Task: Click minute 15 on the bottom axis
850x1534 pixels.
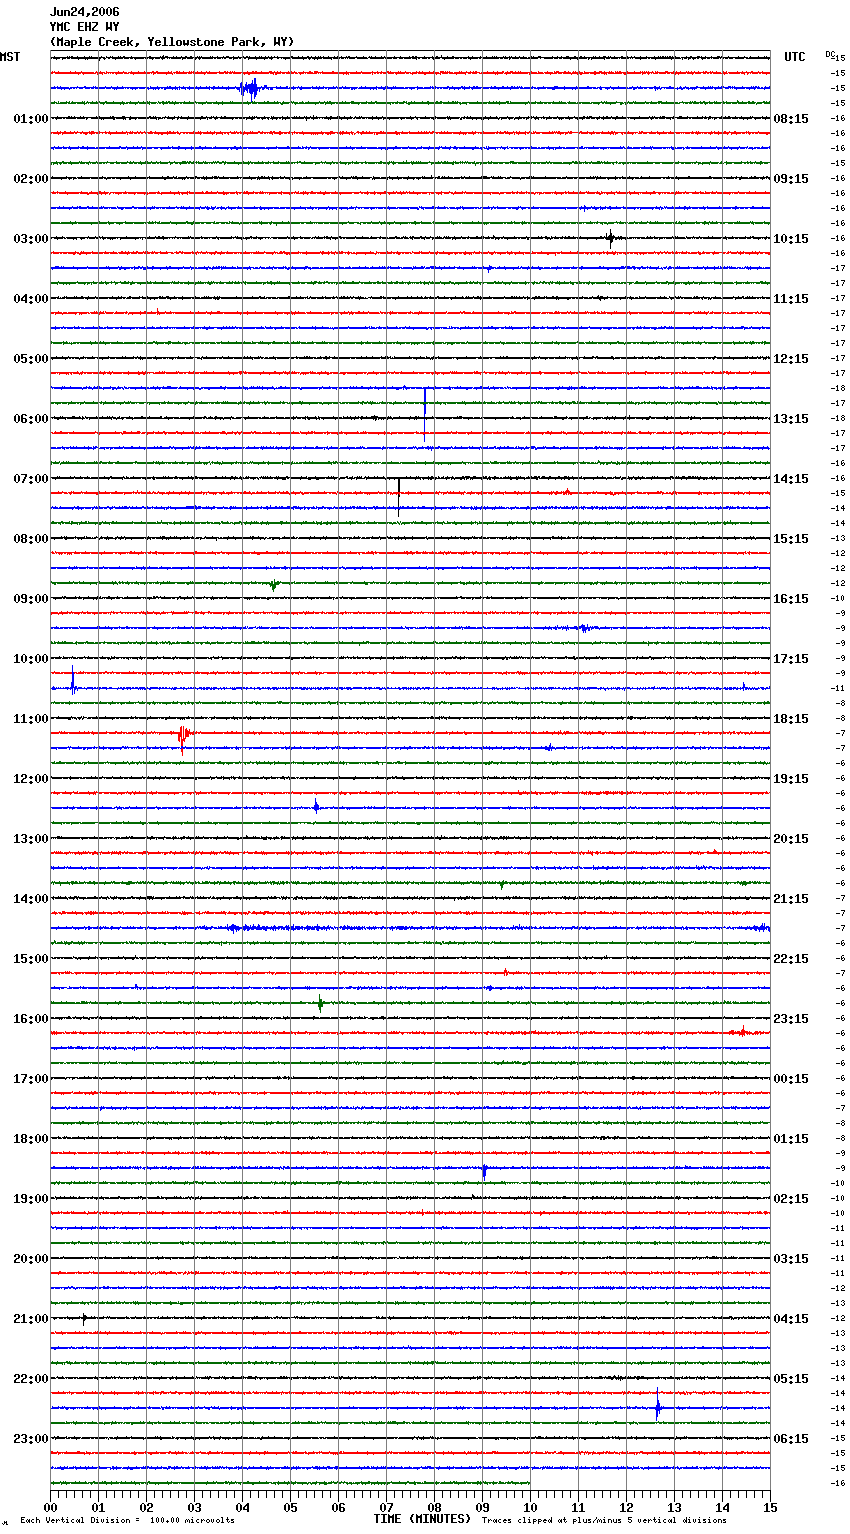Action: pos(770,1506)
